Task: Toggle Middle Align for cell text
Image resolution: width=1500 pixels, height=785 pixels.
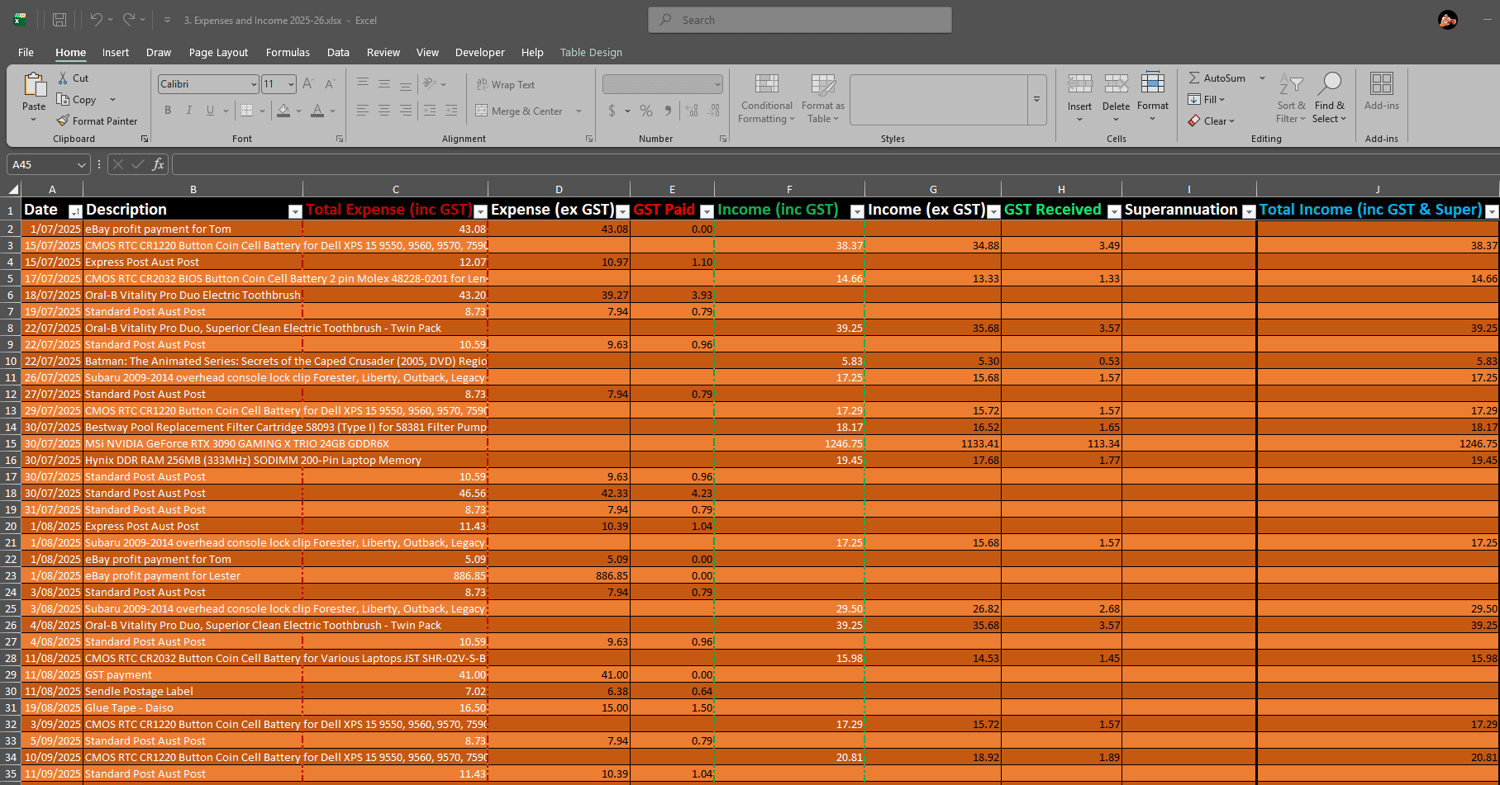Action: click(384, 84)
